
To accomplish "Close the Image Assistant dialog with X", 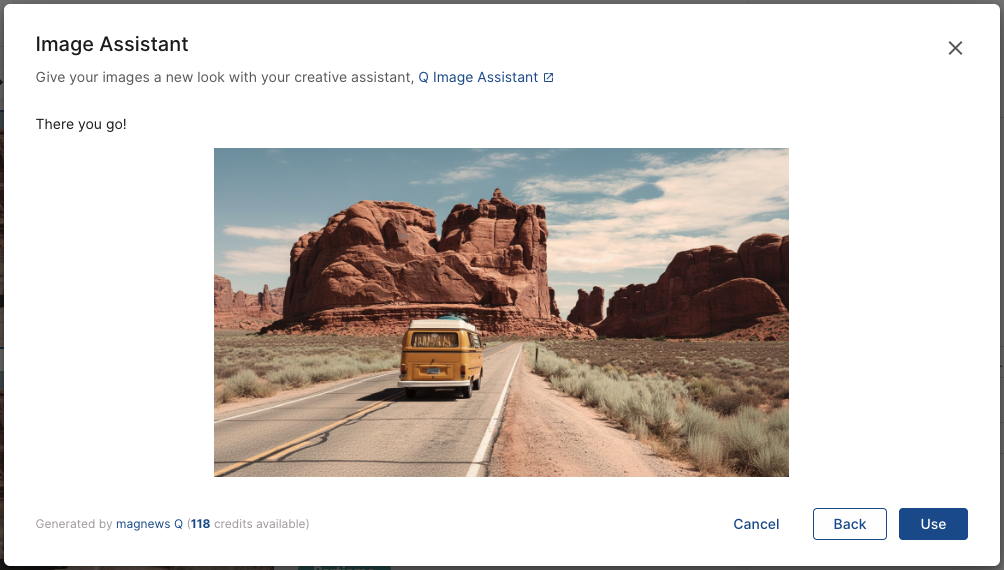I will 955,48.
